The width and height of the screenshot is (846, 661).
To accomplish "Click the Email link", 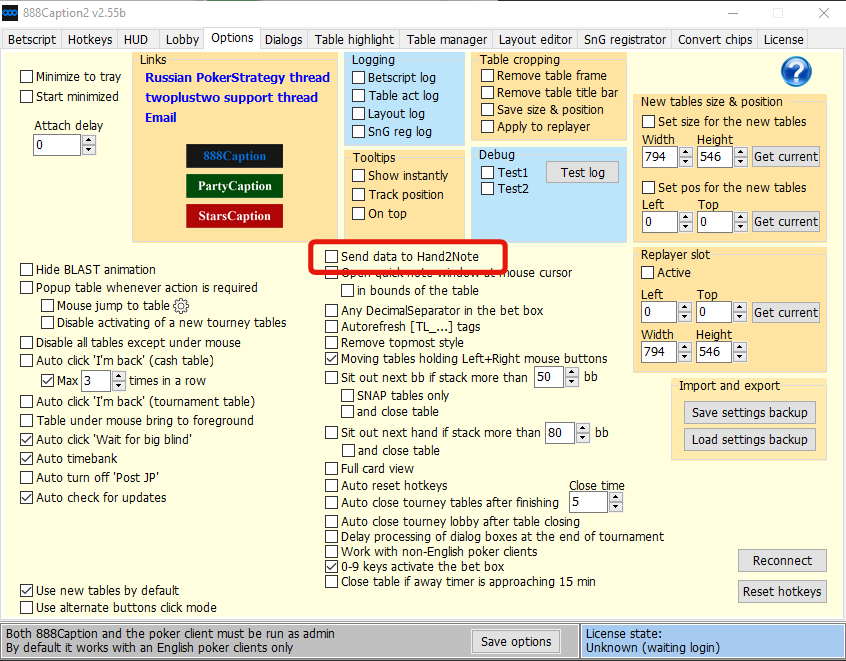I will [161, 118].
